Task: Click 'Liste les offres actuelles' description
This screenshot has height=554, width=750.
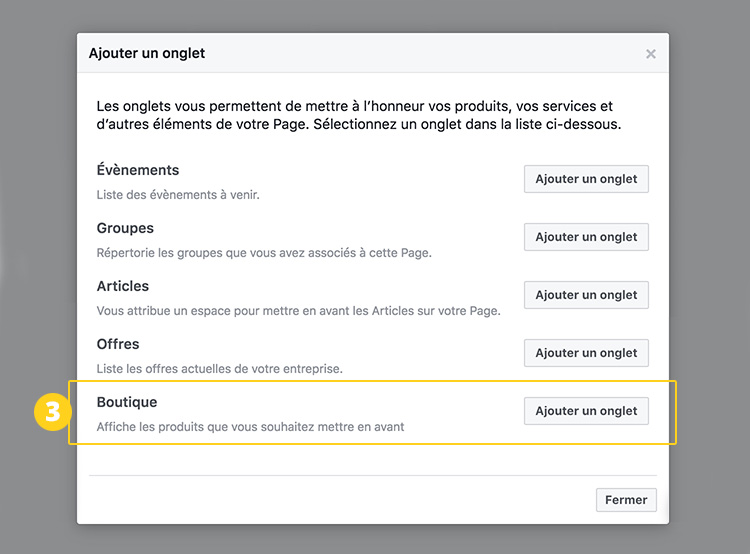Action: coord(219,369)
